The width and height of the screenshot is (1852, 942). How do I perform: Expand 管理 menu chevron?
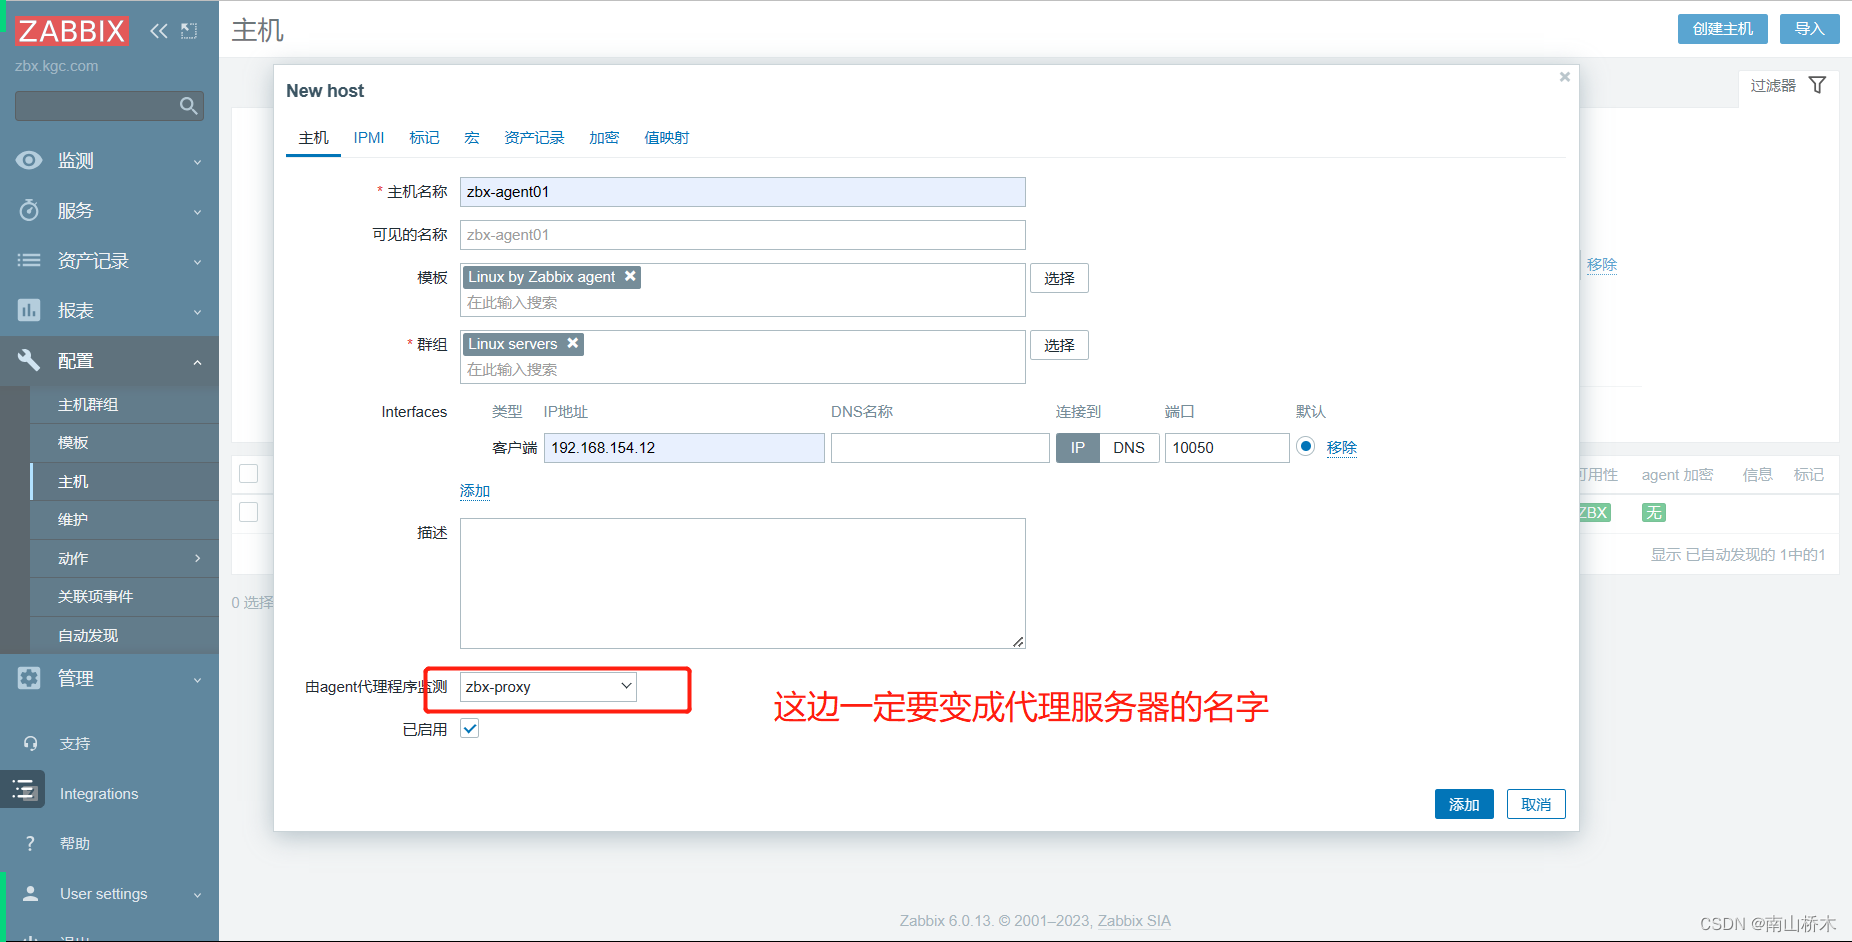point(197,680)
